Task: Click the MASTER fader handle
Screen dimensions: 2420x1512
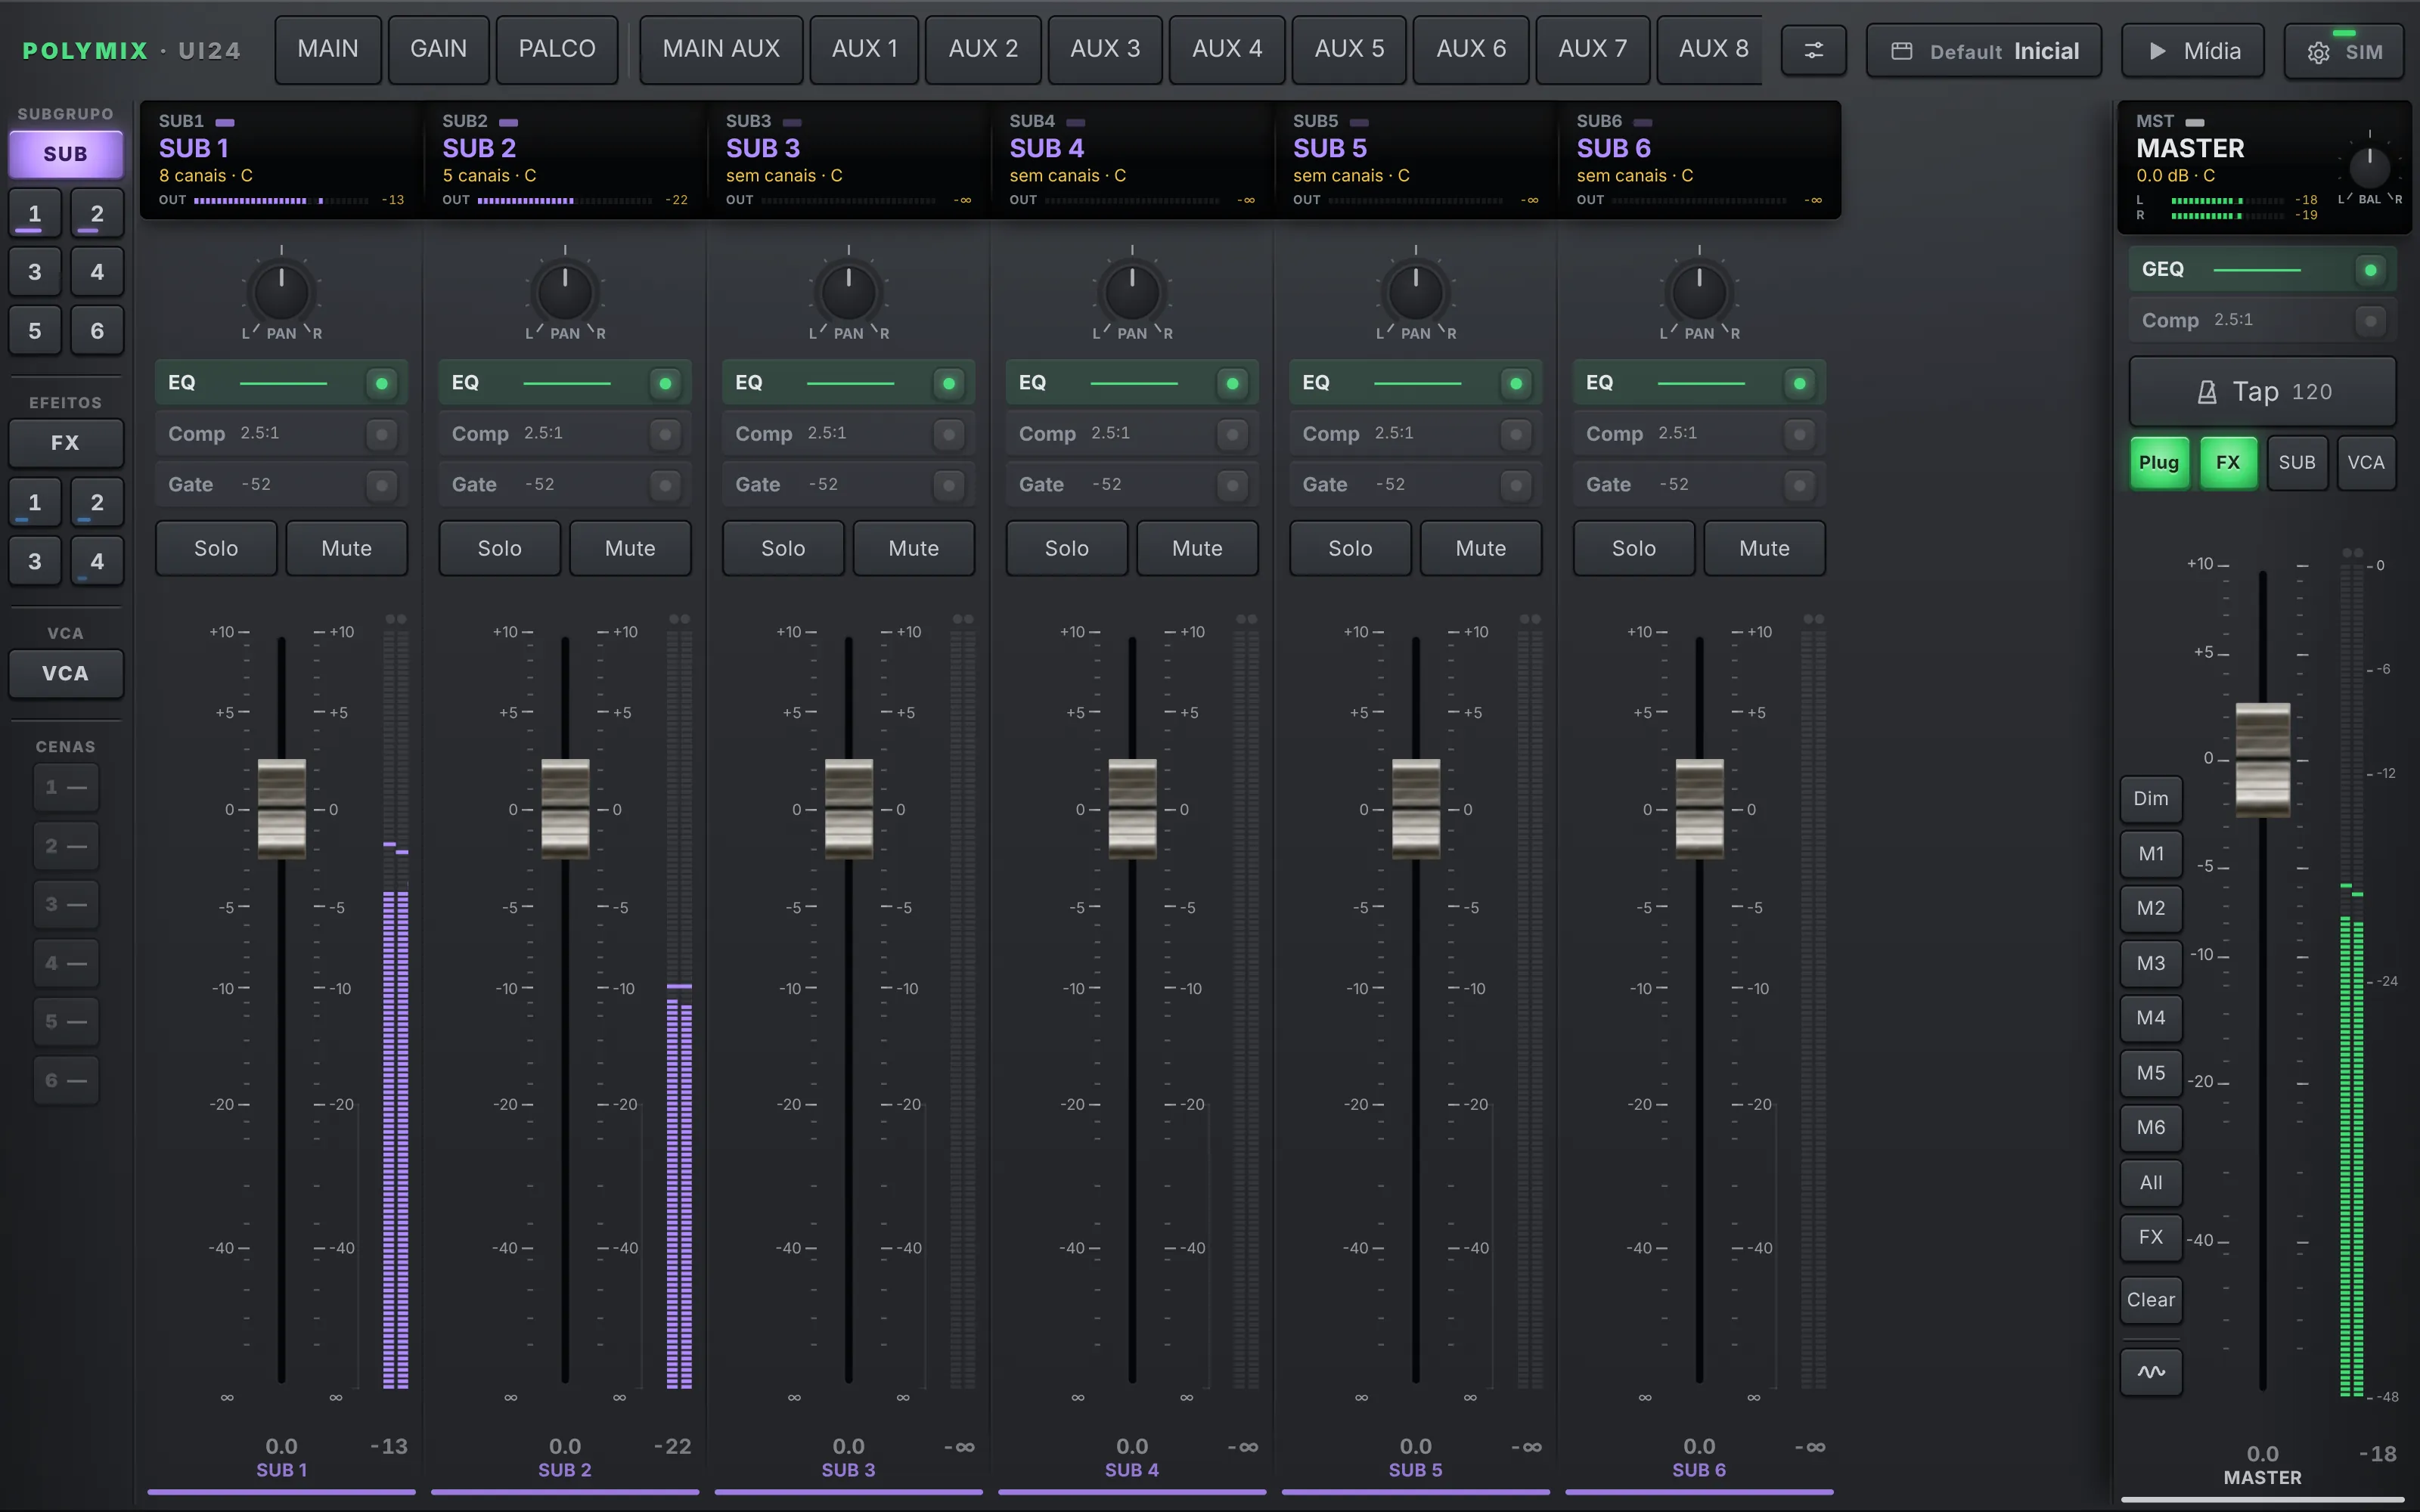Action: coord(2263,759)
